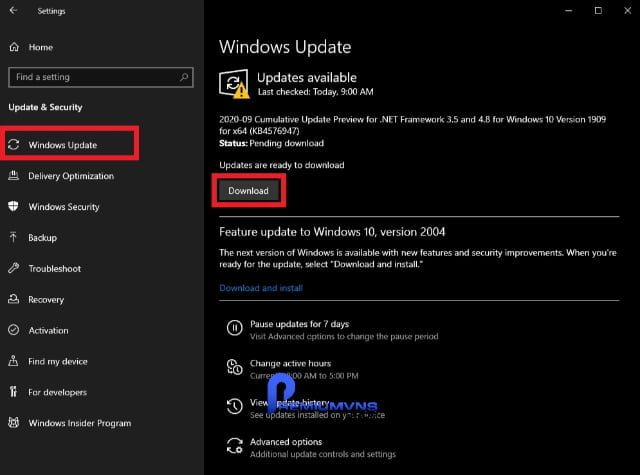This screenshot has height=475, width=640.
Task: Click the Status: Pending download text
Action: point(271,143)
